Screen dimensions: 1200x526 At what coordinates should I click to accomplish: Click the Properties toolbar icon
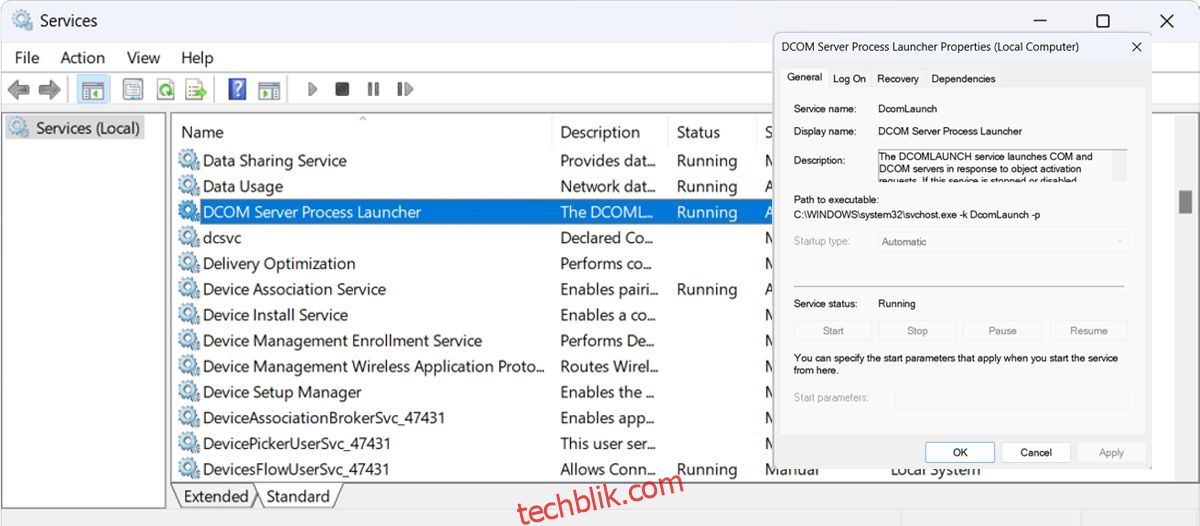(132, 90)
